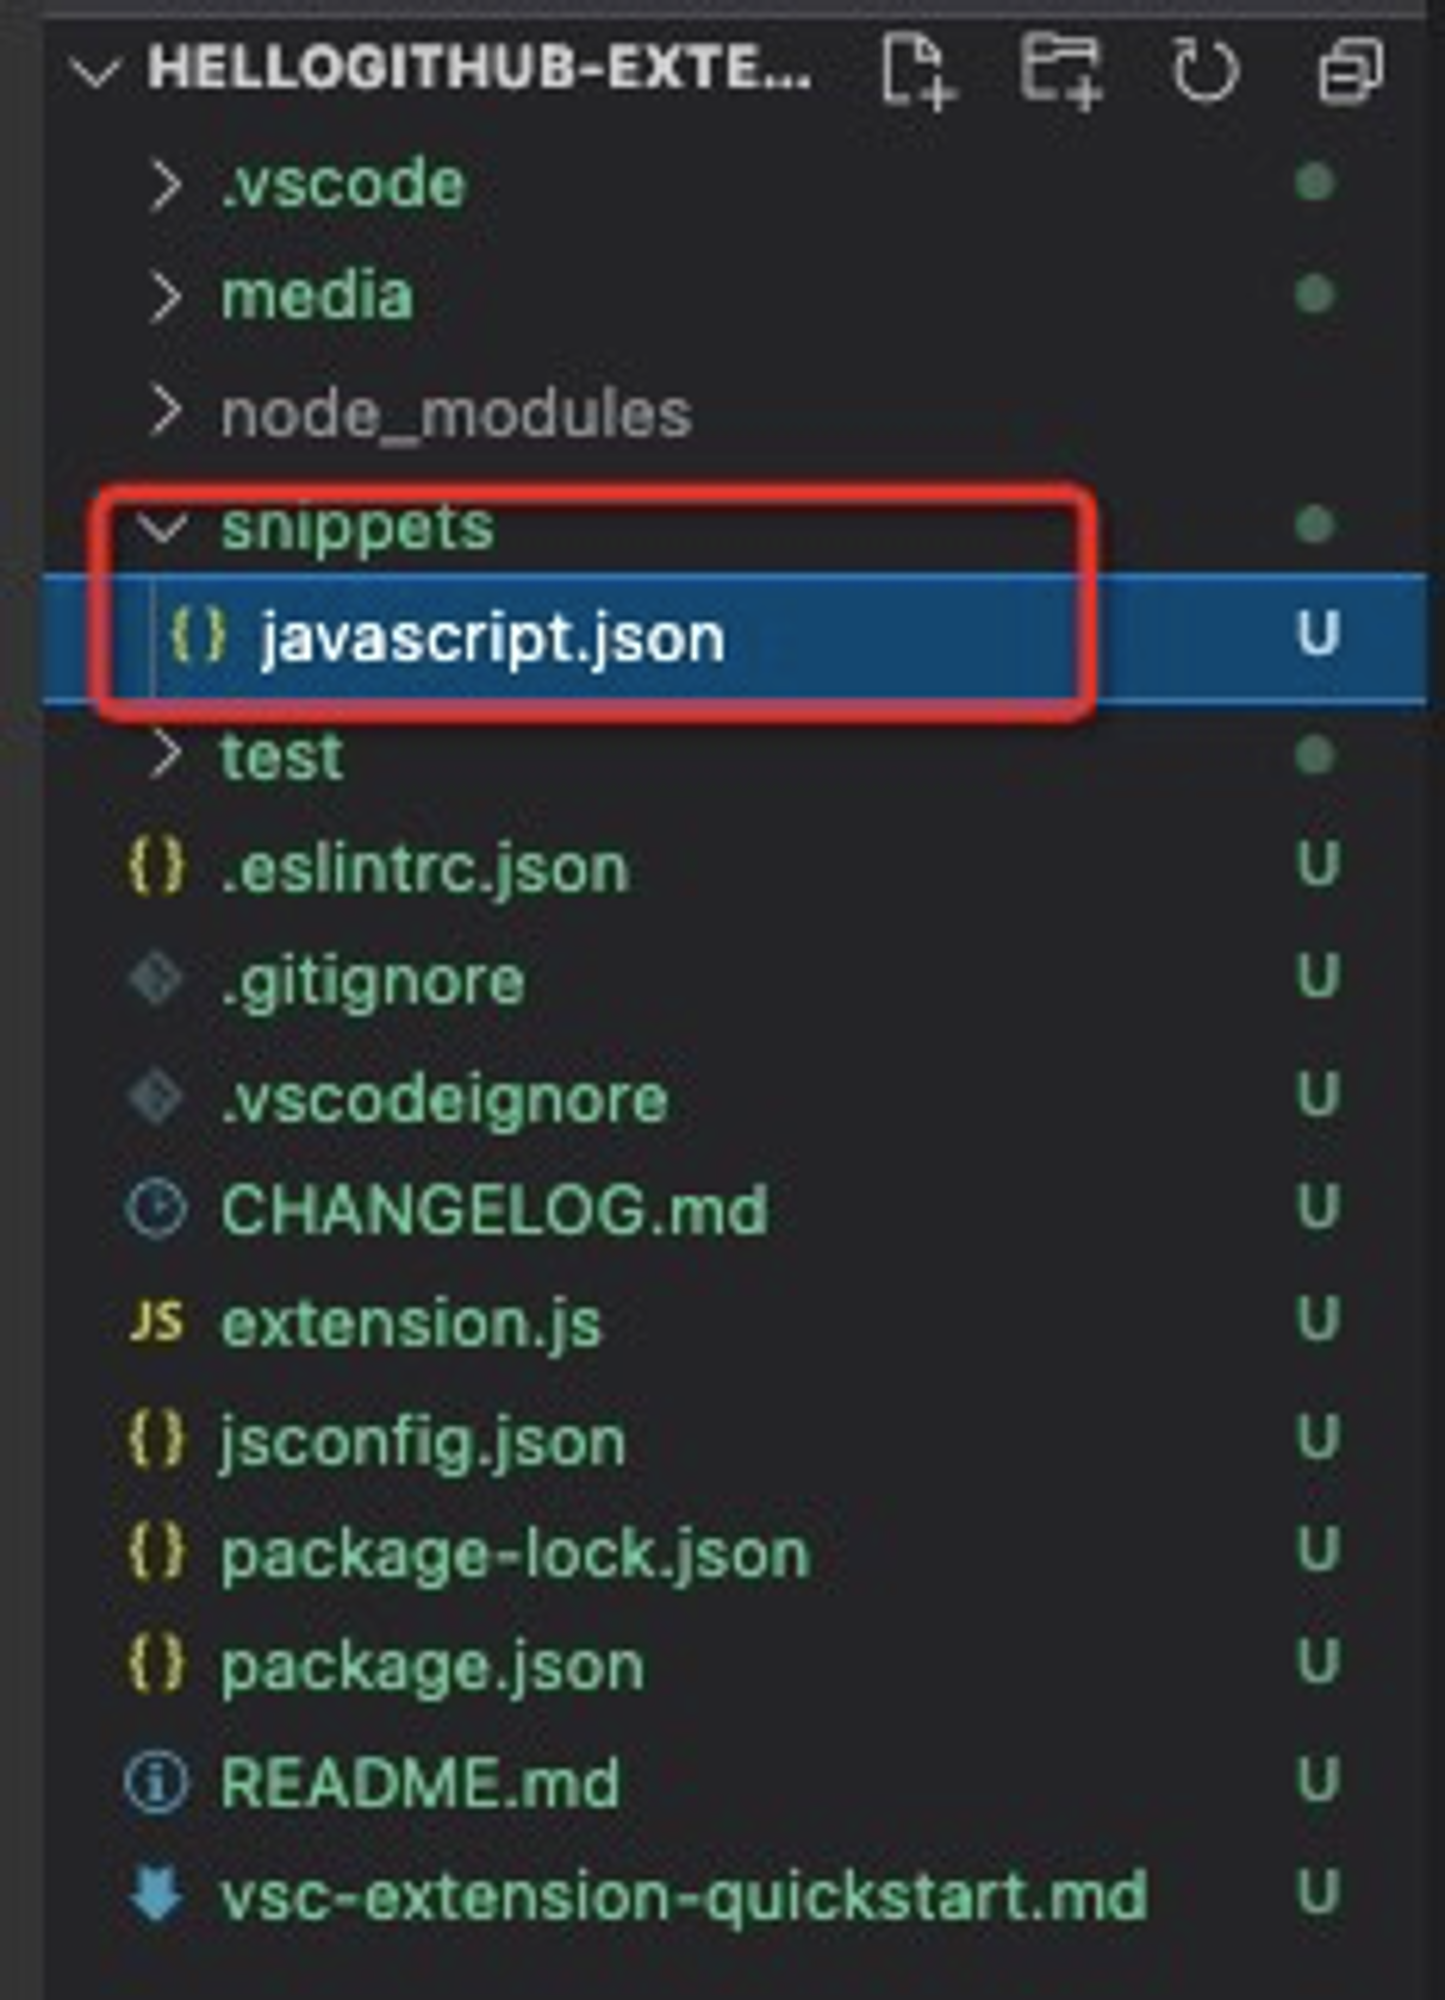Click the blue arrow icon of vsc-extension-quickstart.md

(x=156, y=1895)
